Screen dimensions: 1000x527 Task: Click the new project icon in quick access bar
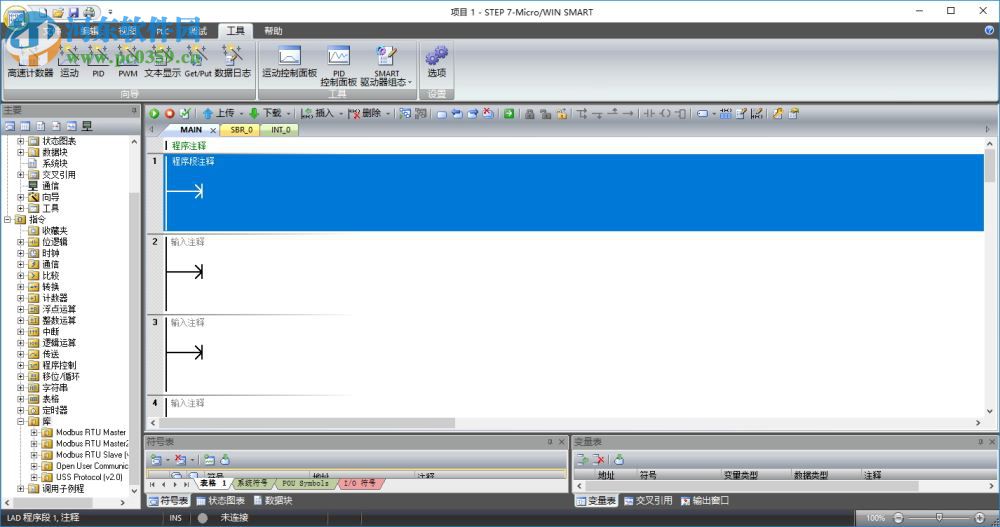43,12
